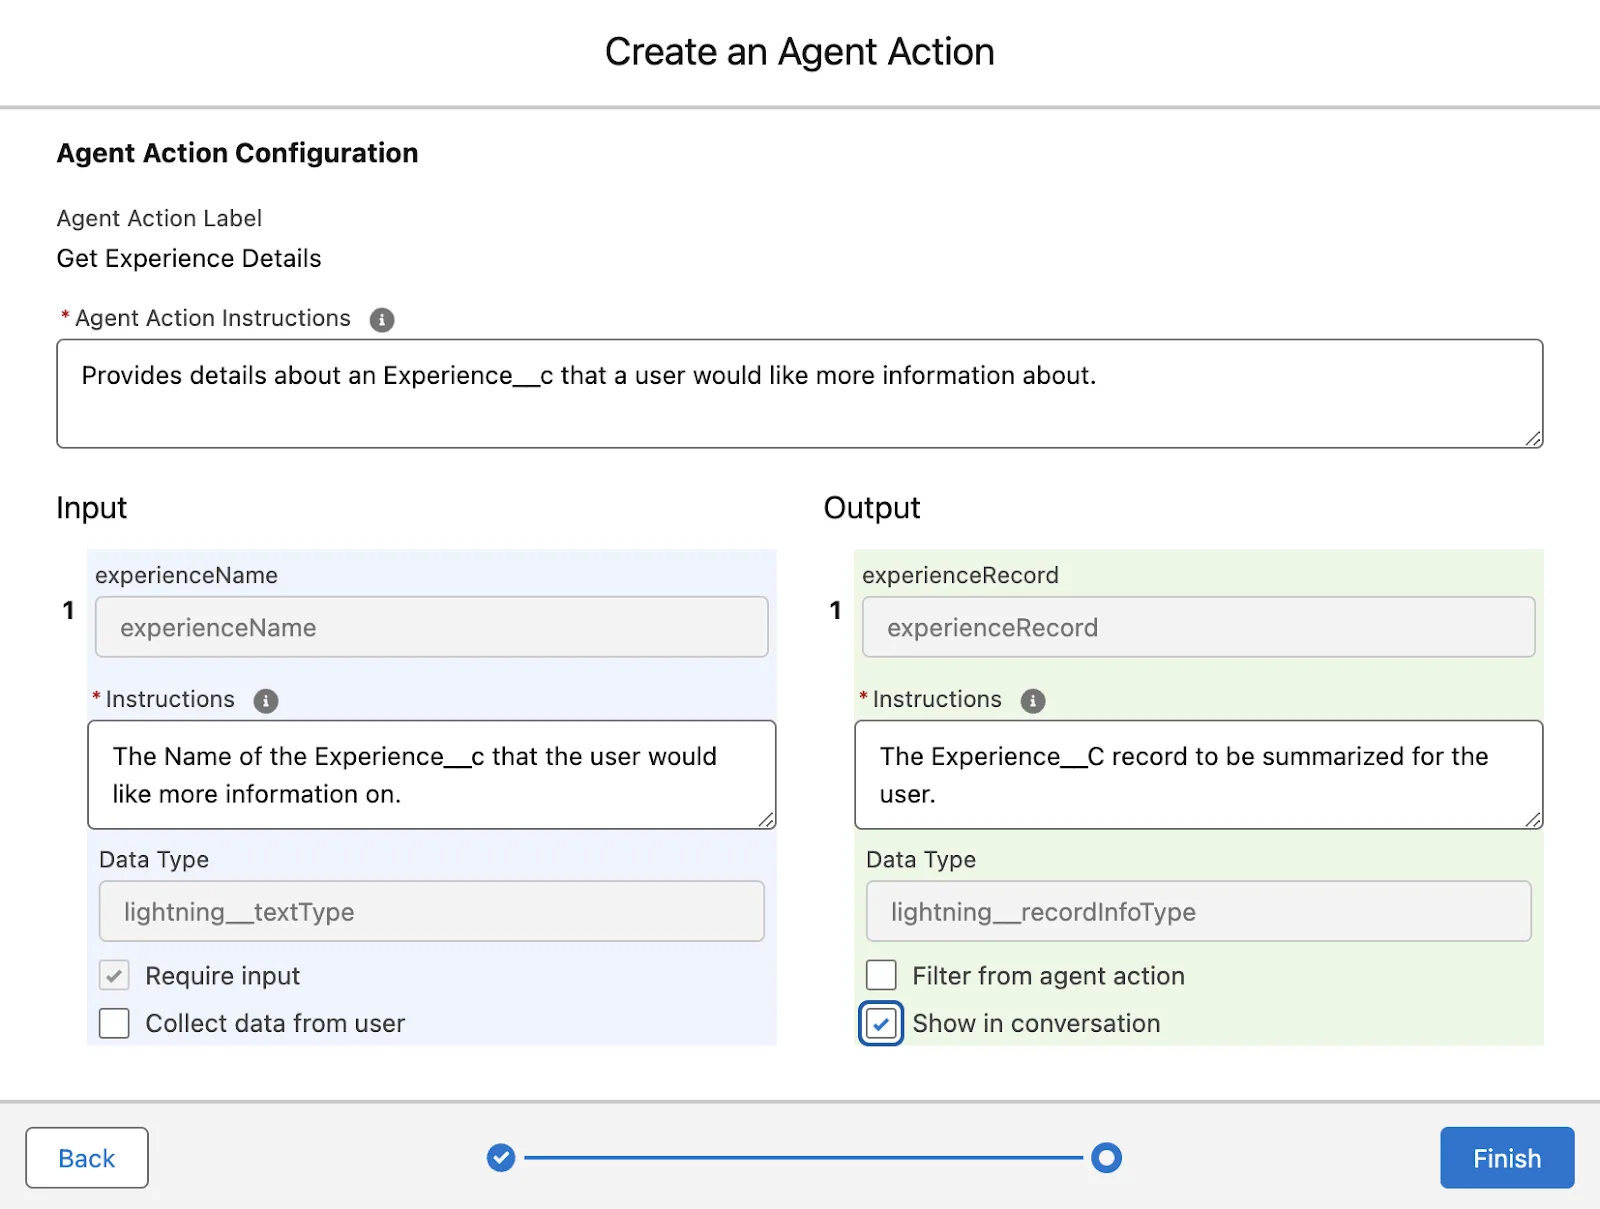Click inside Agent Action Instructions text area
The height and width of the screenshot is (1209, 1600).
800,393
